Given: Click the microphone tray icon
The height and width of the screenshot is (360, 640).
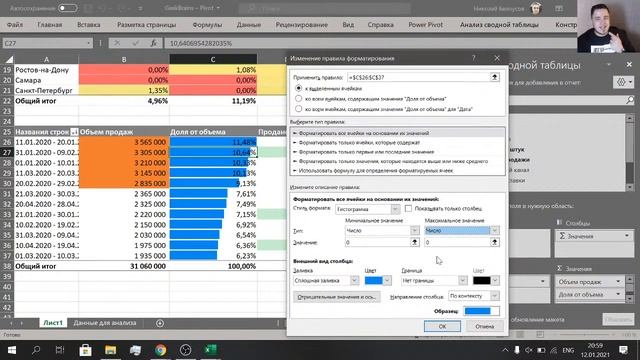Looking at the screenshot, I should (517, 350).
